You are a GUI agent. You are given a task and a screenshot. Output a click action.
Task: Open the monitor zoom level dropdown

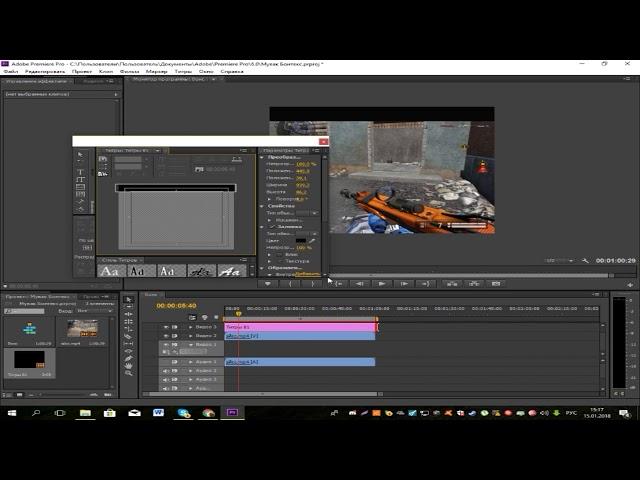pyautogui.click(x=559, y=260)
